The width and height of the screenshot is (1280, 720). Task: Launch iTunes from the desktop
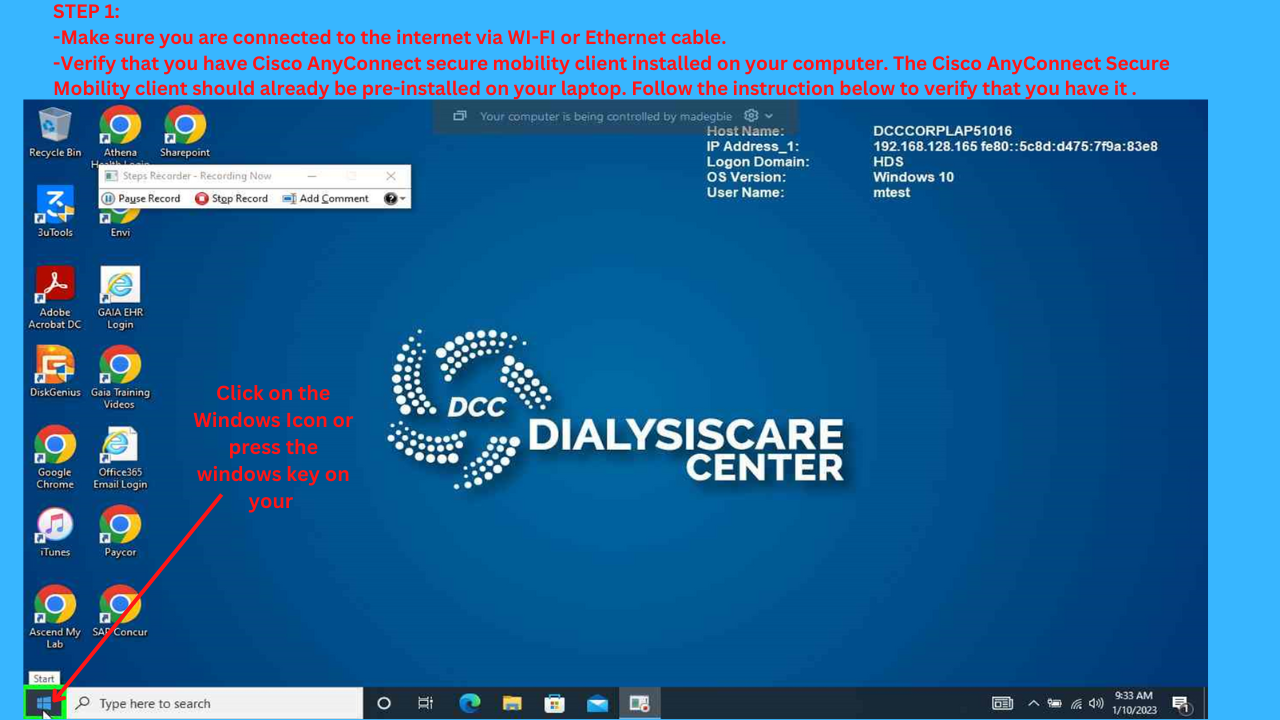tap(55, 532)
